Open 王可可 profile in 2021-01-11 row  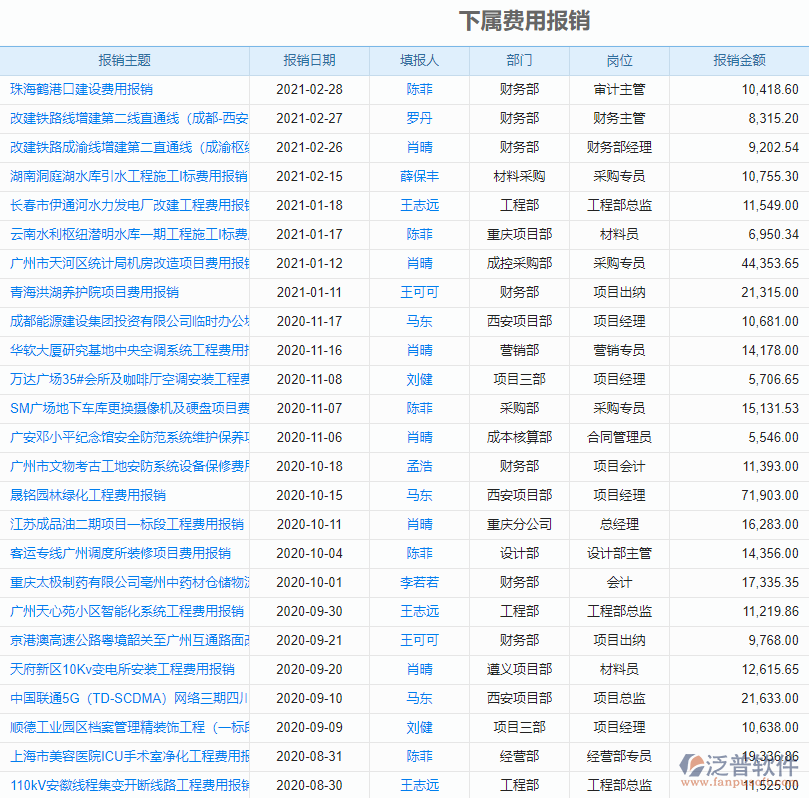pos(419,293)
